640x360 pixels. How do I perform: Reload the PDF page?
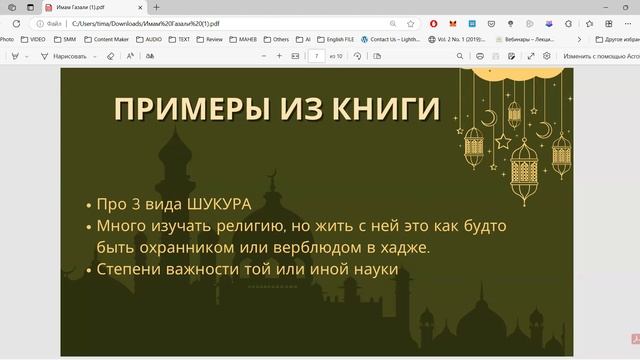[x=16, y=24]
